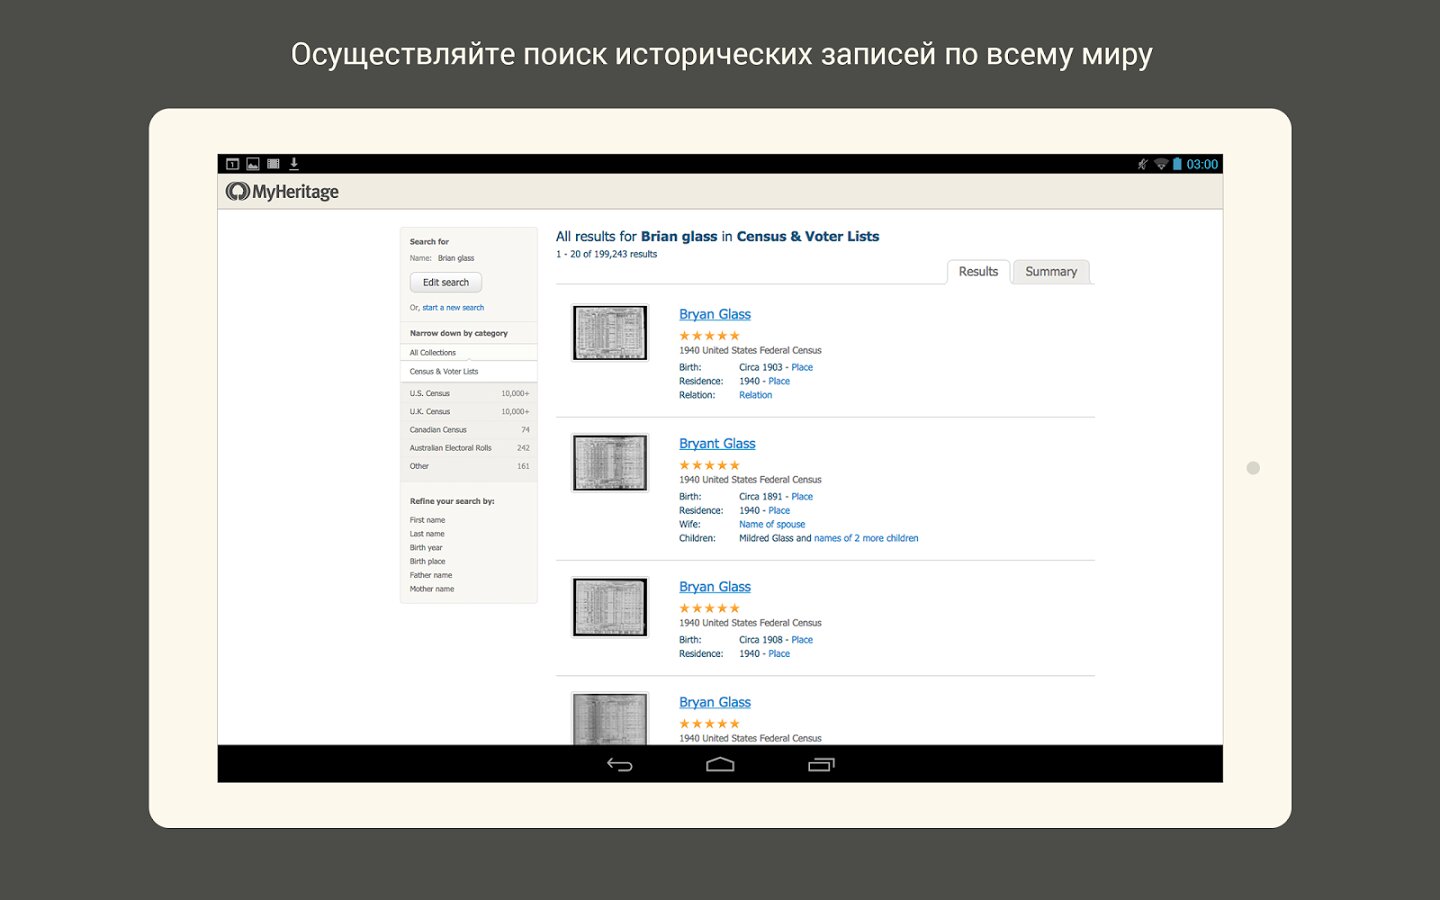Tap the Android back navigation icon
The height and width of the screenshot is (900, 1440).
[620, 765]
